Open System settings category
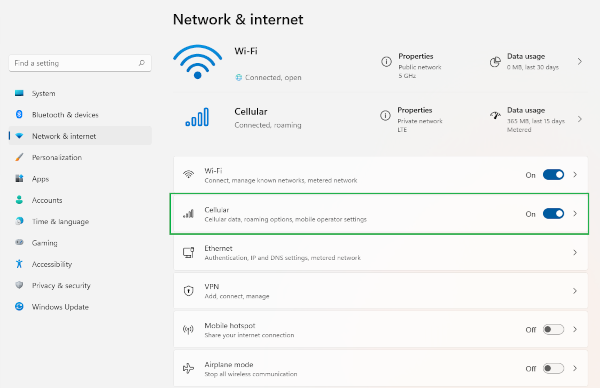 click(x=80, y=93)
